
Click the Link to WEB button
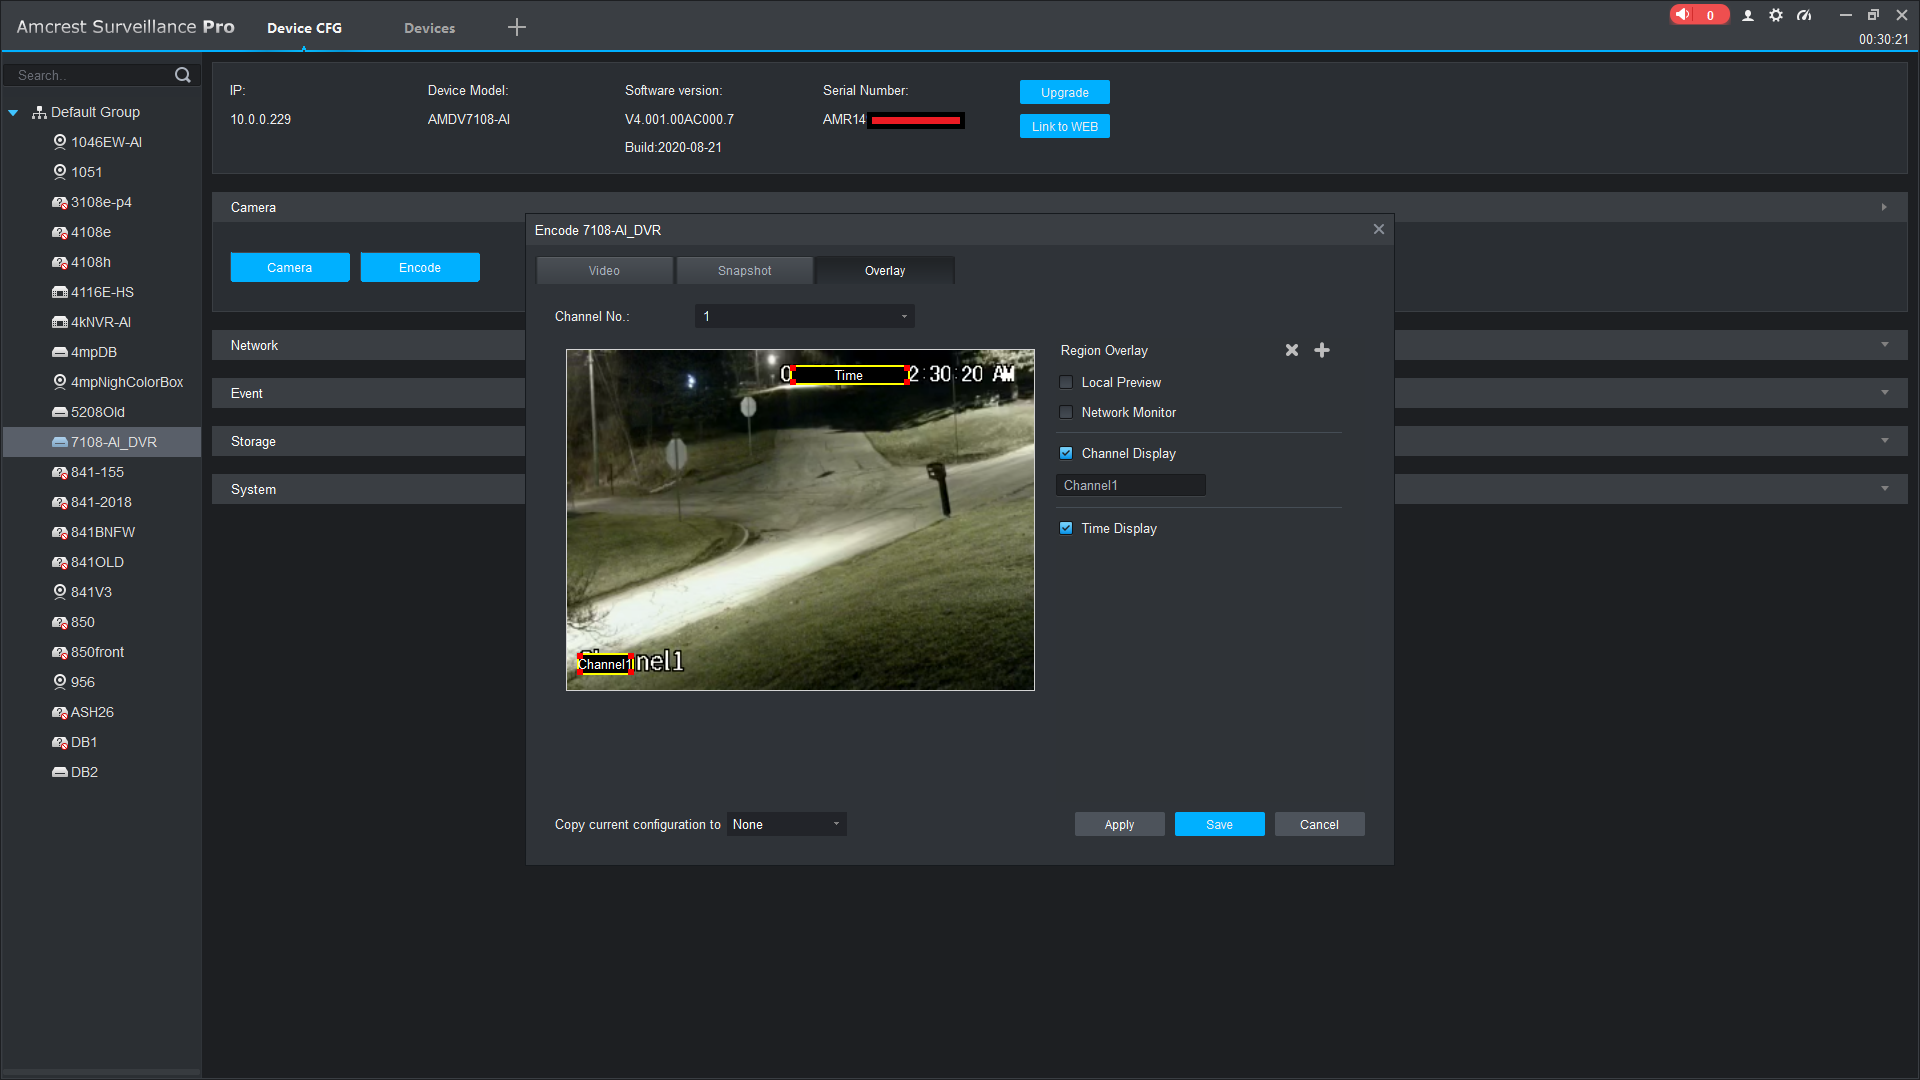click(1065, 126)
